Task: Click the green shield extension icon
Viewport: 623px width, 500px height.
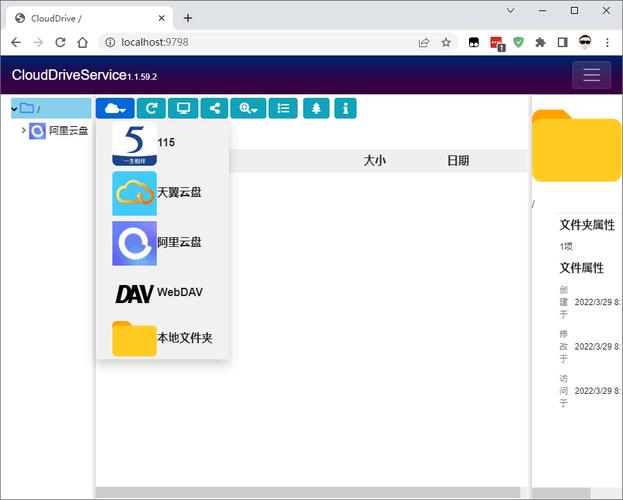Action: click(x=518, y=42)
